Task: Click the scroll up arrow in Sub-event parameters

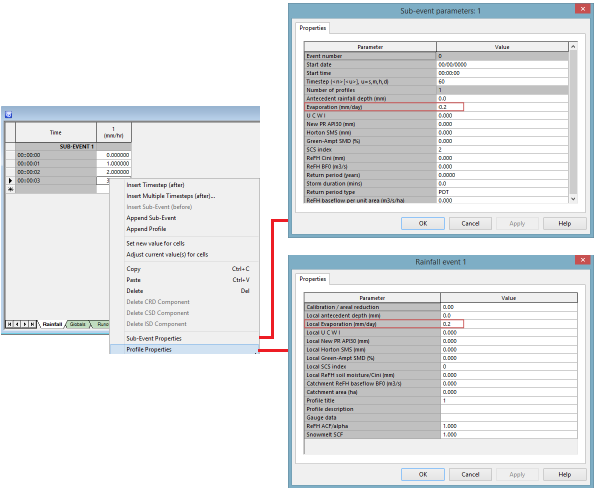Action: click(573, 46)
